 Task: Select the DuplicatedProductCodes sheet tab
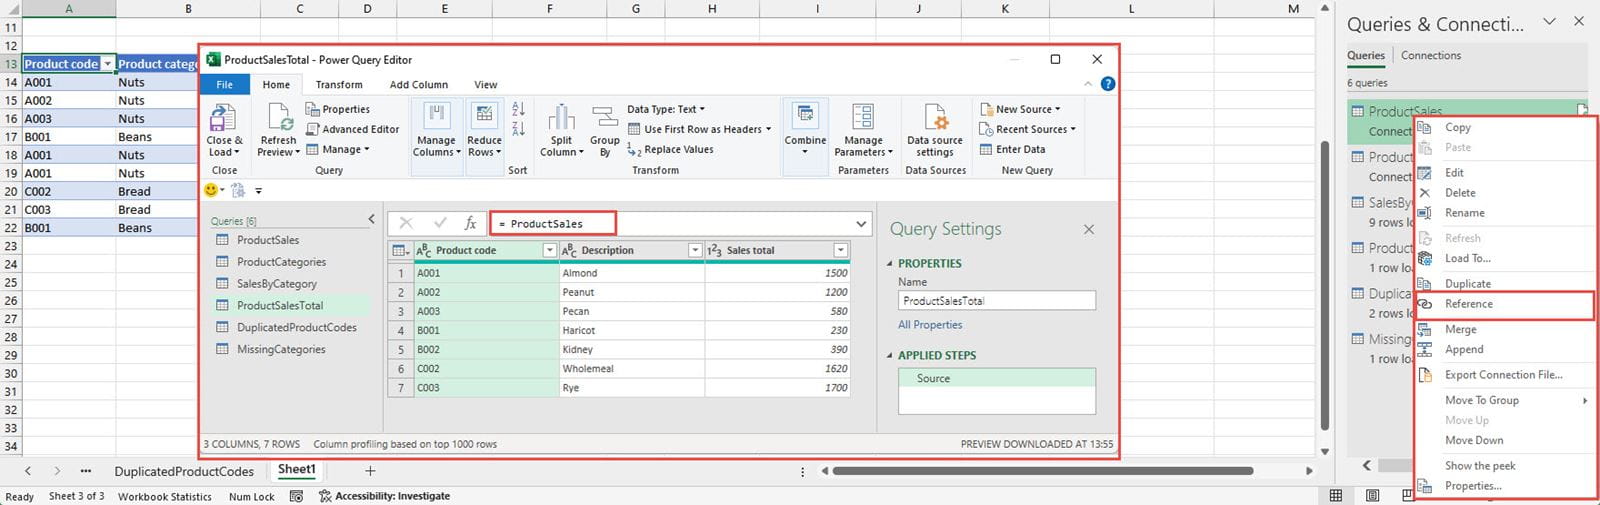(x=184, y=471)
